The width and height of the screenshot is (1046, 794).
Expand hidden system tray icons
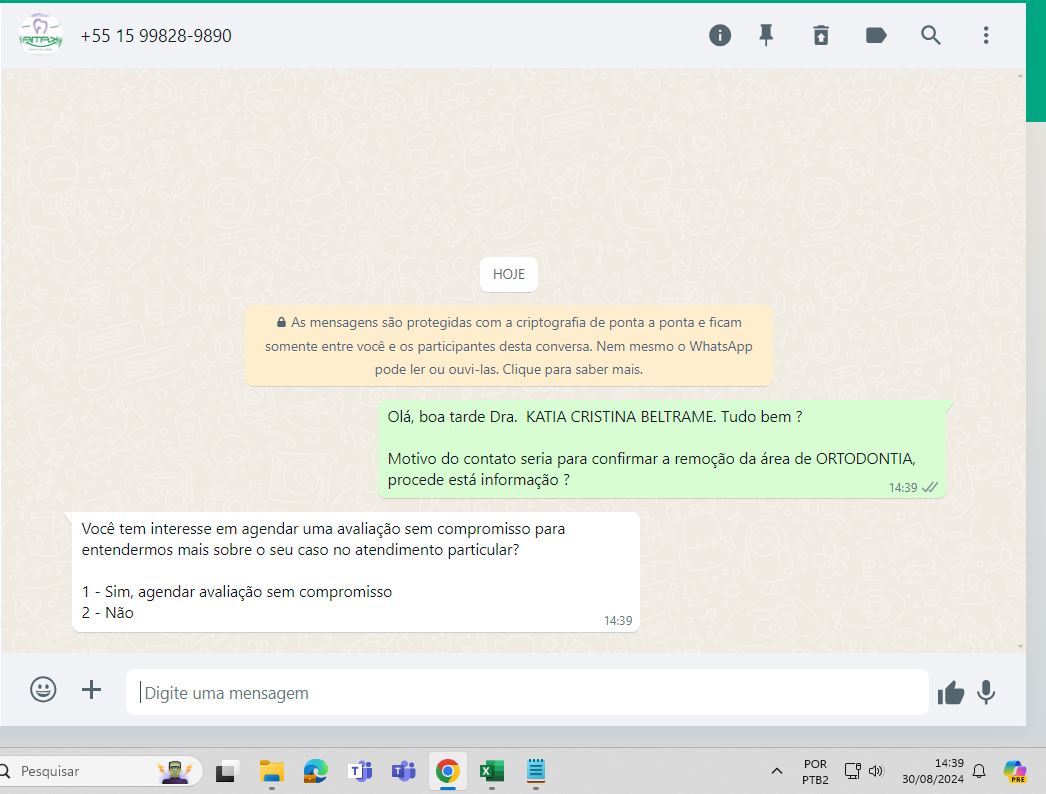(776, 771)
